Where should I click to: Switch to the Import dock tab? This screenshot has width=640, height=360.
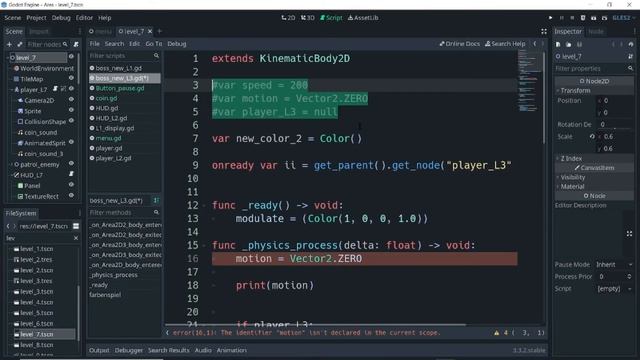39,31
